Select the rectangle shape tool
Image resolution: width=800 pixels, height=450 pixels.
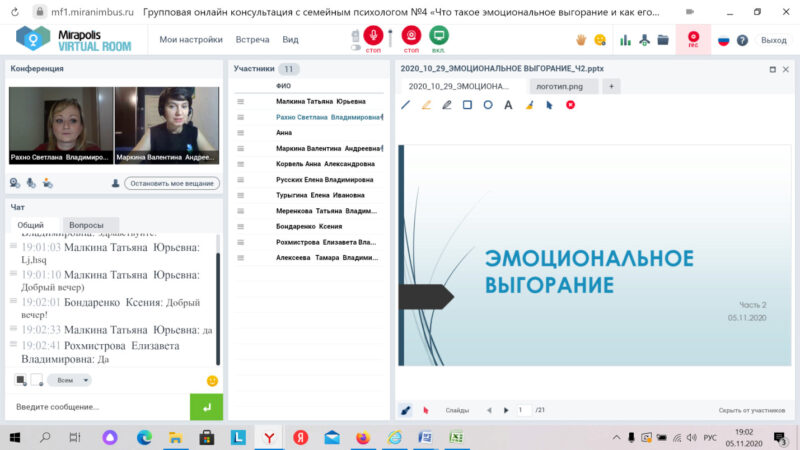coord(467,105)
